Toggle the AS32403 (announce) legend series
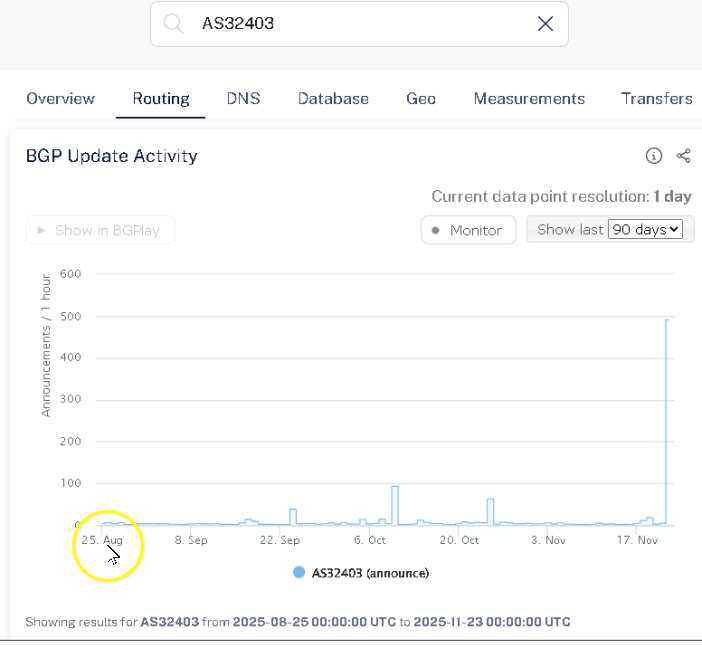Image resolution: width=702 pixels, height=648 pixels. (x=370, y=573)
